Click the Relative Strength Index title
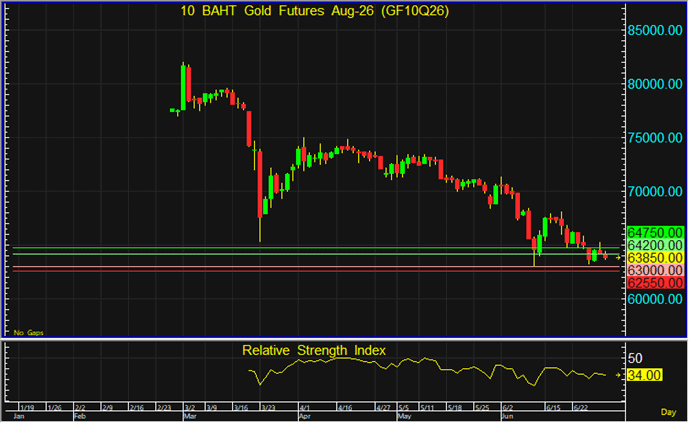689x423 pixels. [314, 351]
